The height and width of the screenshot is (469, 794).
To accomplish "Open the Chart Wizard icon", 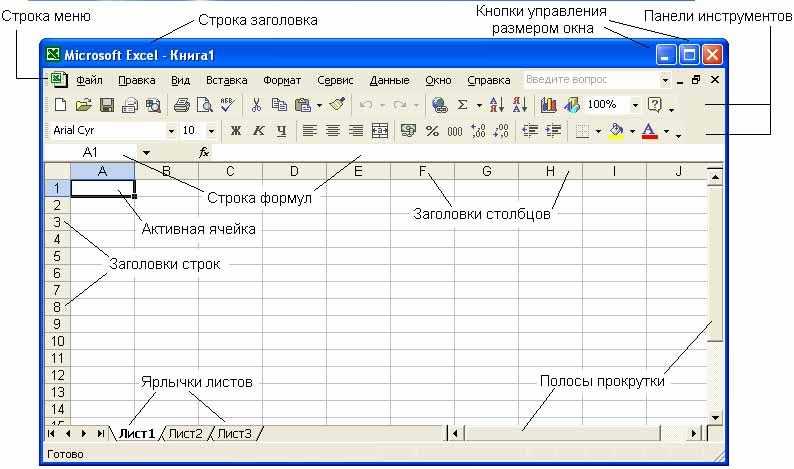I will click(x=548, y=105).
